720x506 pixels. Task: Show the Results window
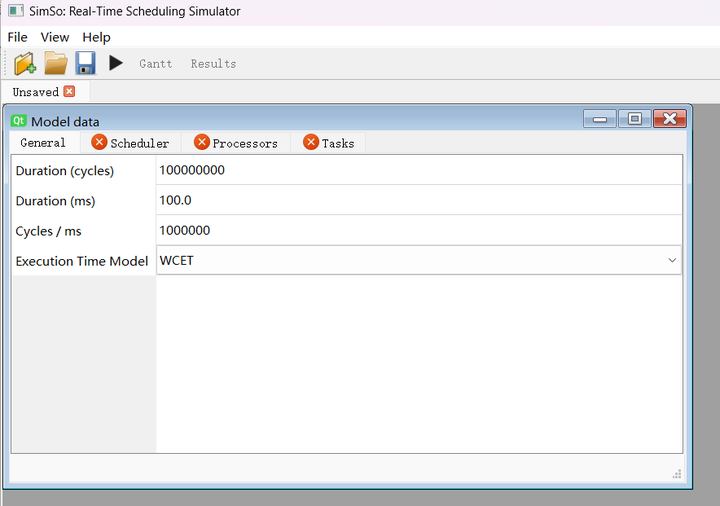(214, 64)
